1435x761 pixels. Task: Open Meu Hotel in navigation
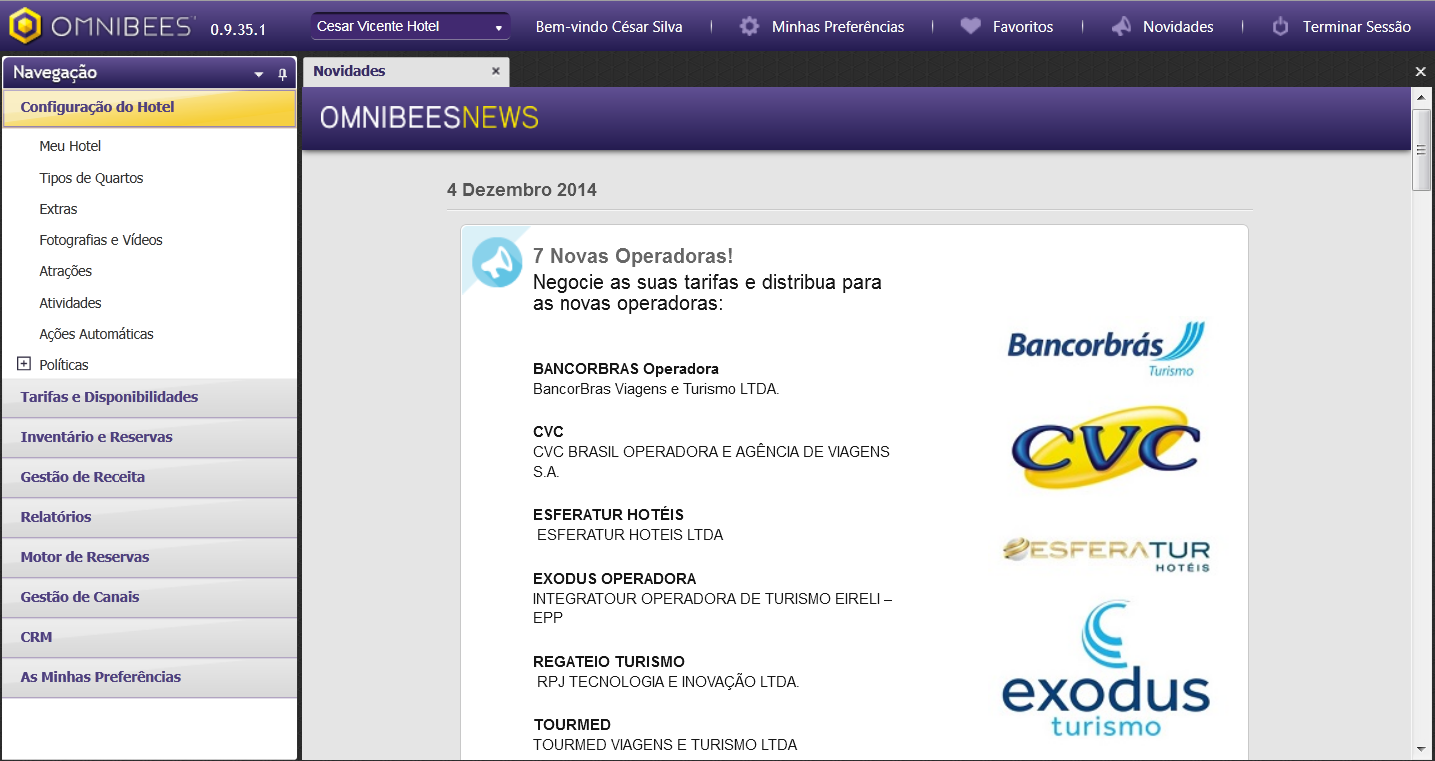click(x=70, y=146)
